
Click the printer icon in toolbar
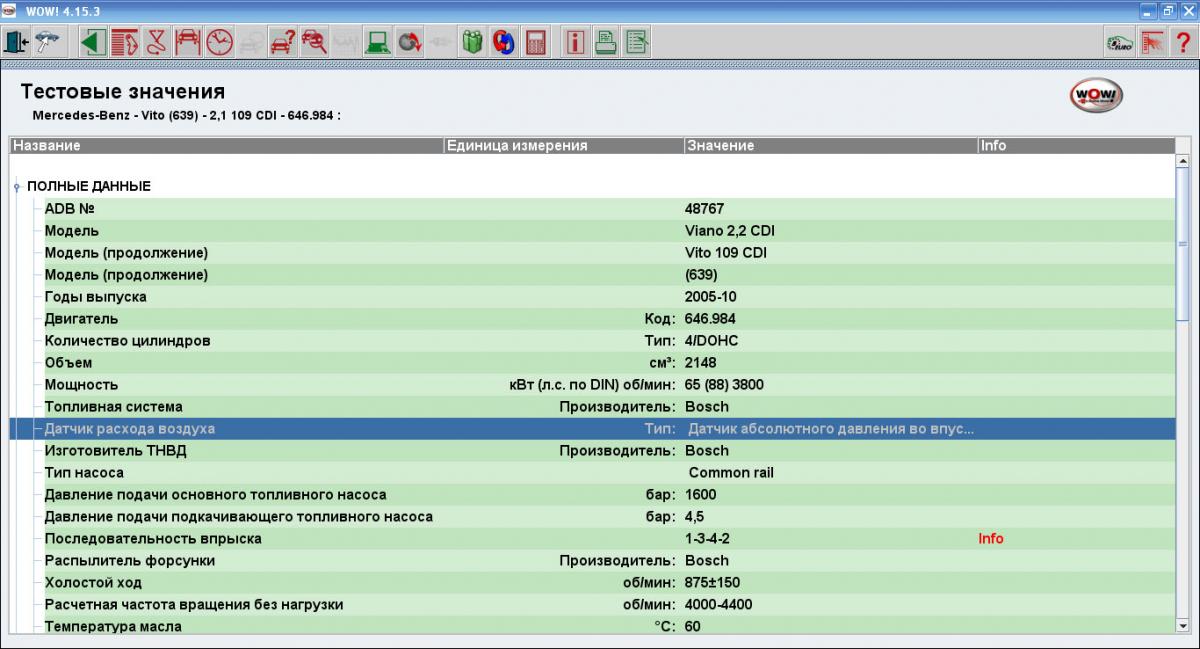[606, 42]
